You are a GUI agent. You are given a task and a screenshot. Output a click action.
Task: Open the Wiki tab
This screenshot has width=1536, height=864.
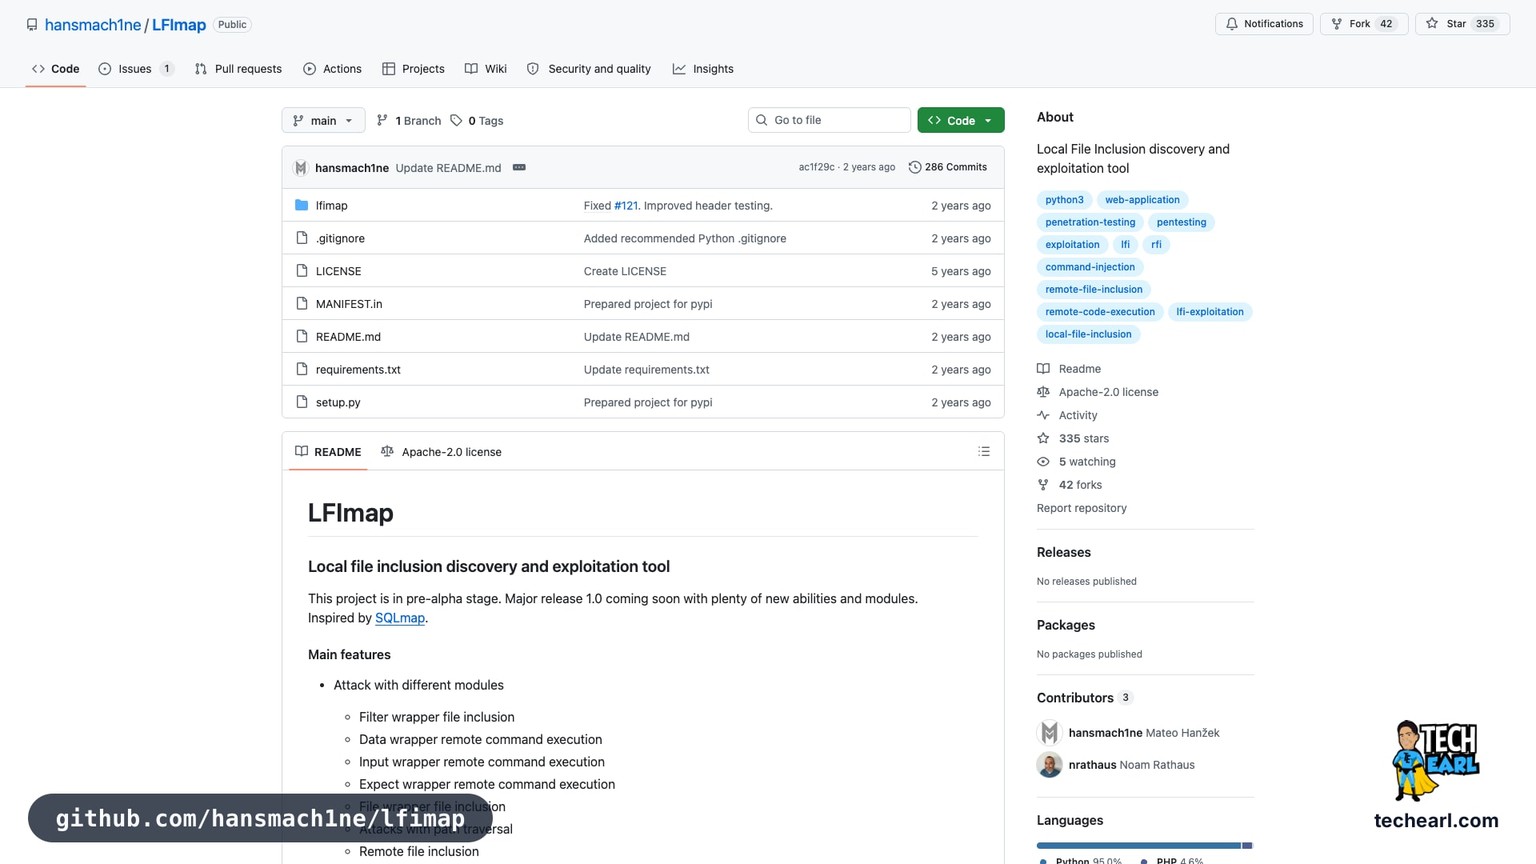click(486, 69)
